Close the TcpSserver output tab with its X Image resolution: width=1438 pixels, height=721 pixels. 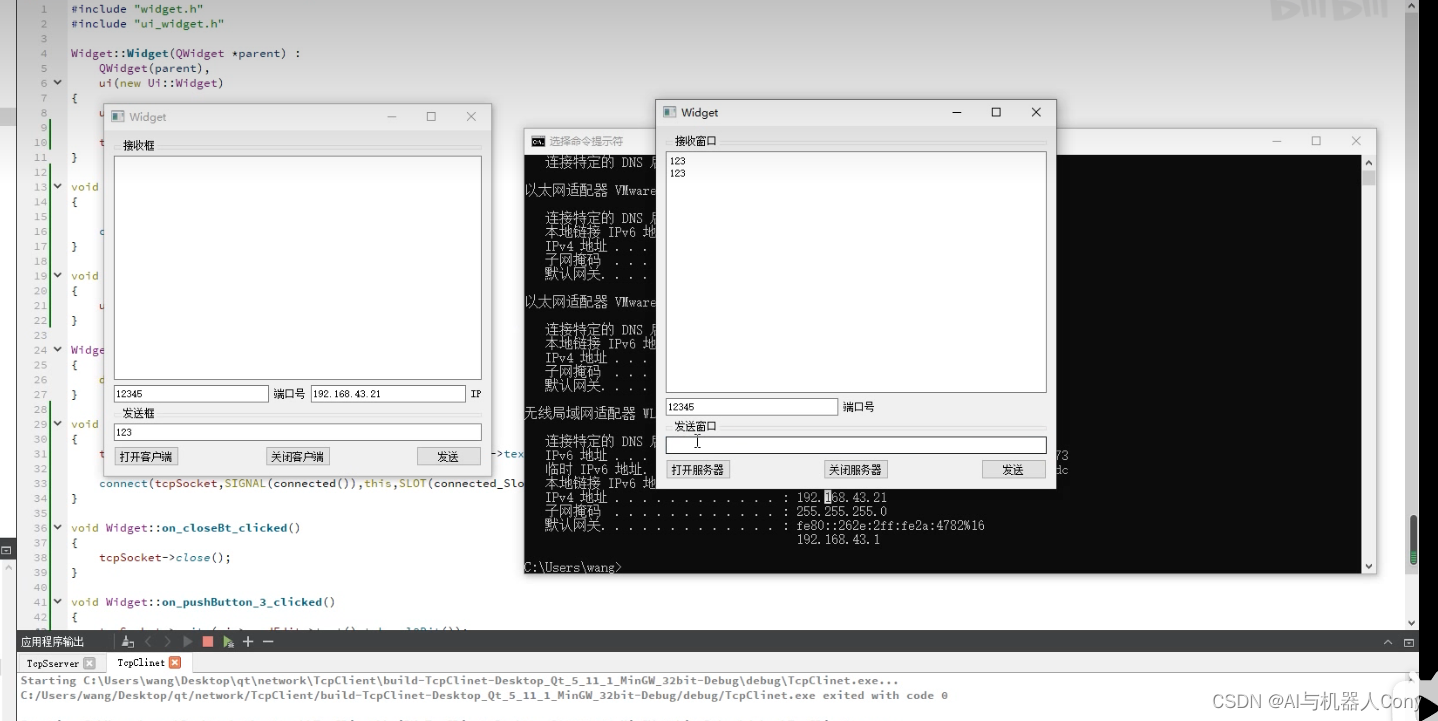pyautogui.click(x=89, y=663)
